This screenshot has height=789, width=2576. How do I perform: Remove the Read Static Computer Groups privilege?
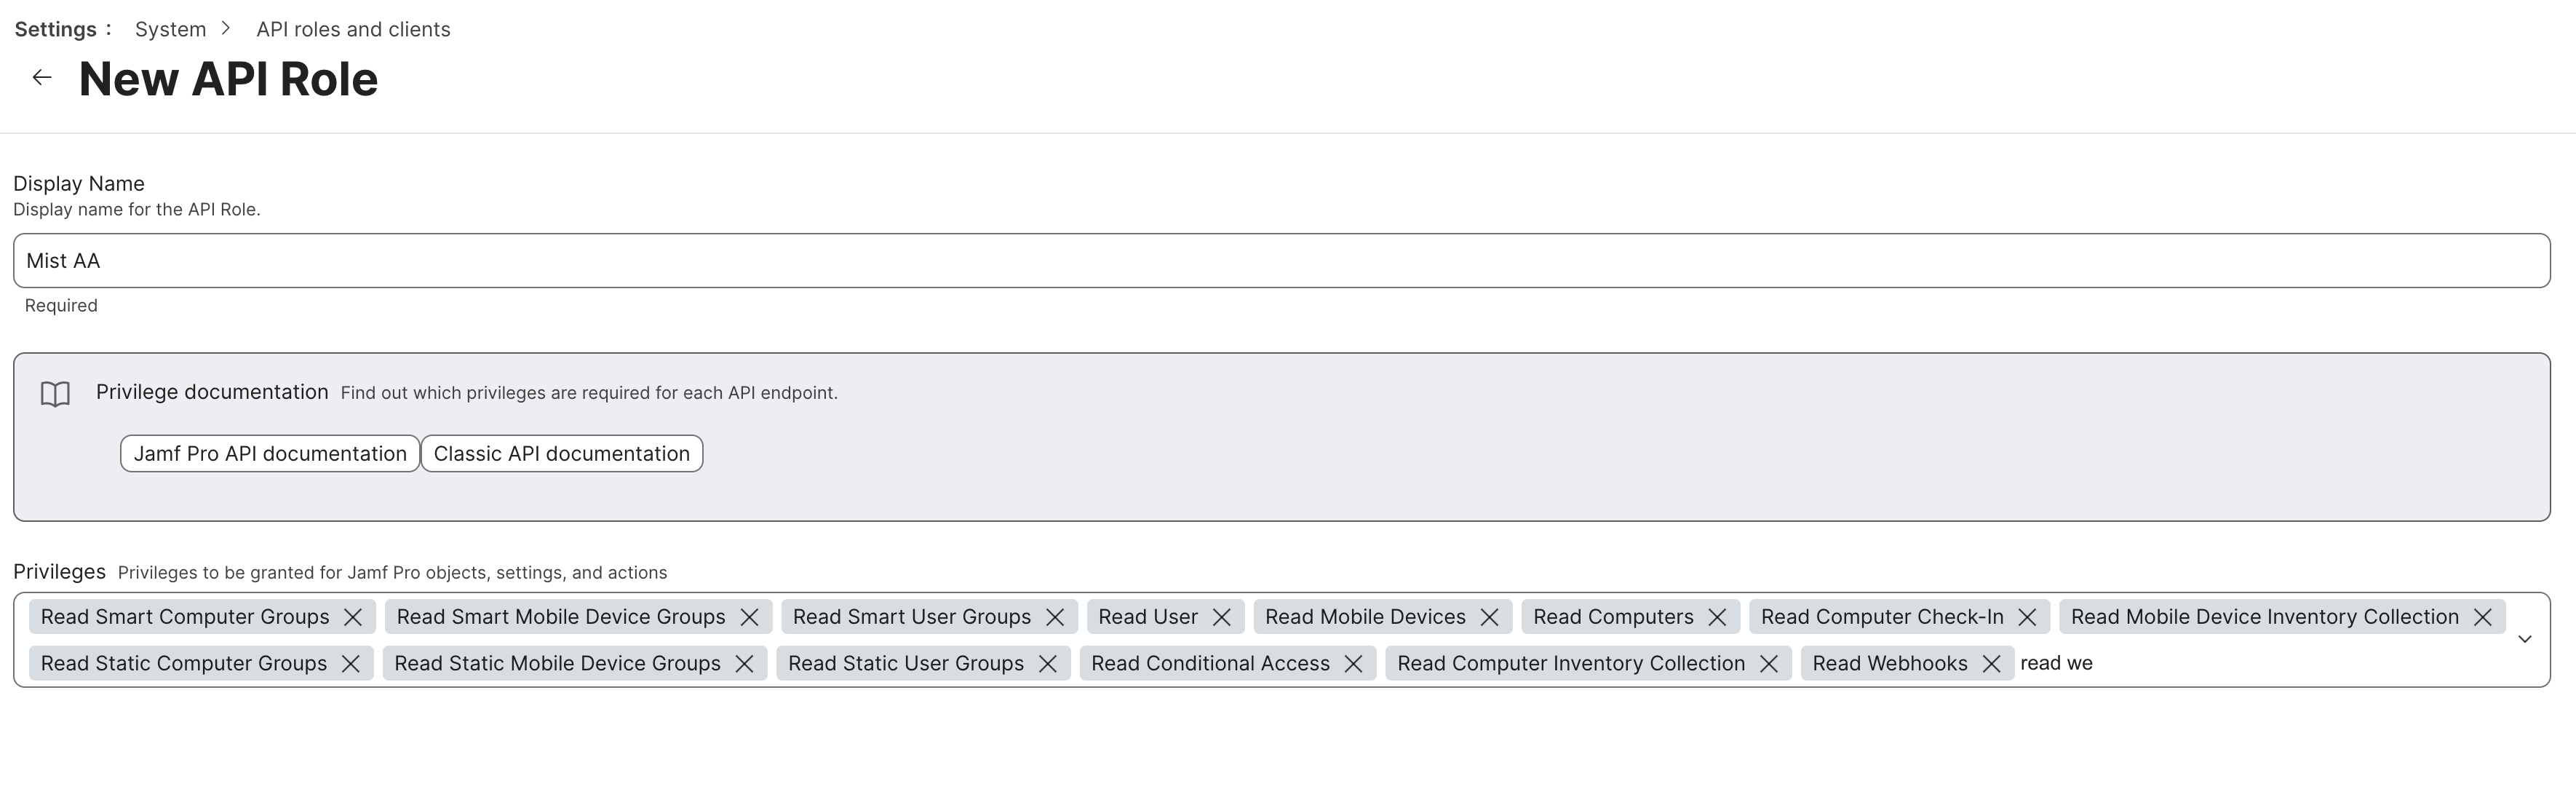coord(350,664)
